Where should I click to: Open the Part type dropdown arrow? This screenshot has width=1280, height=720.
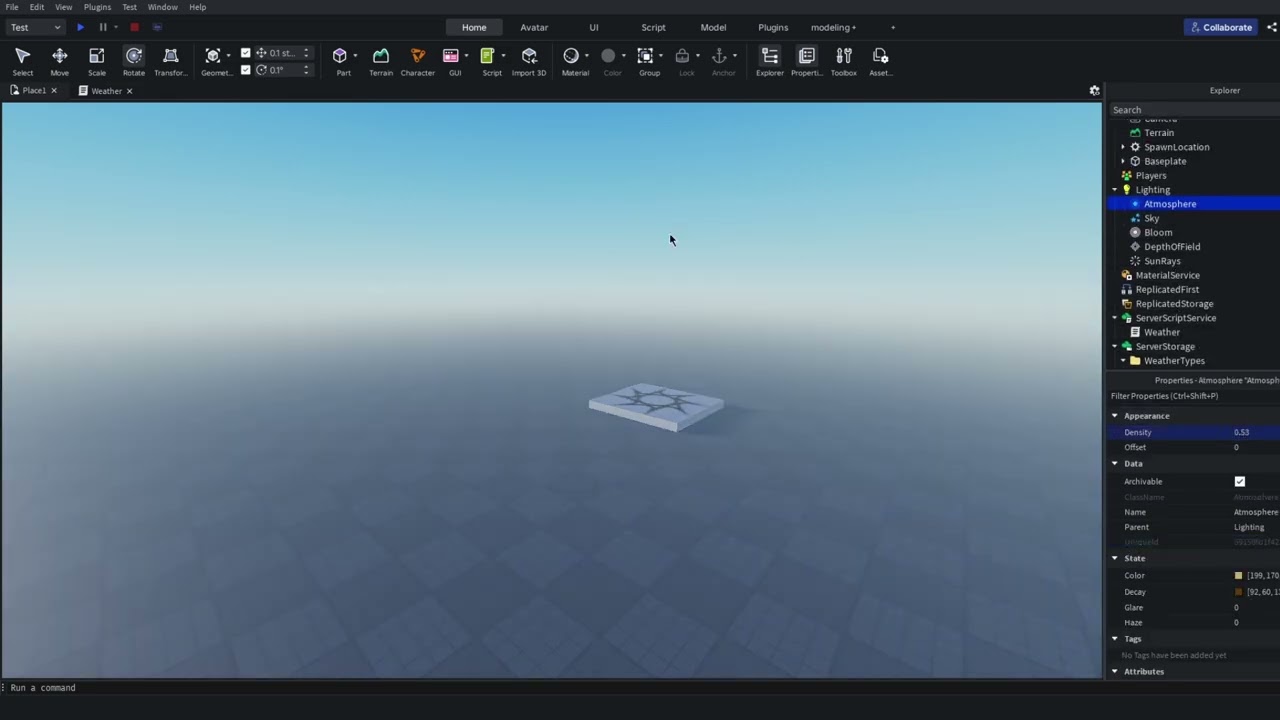click(x=355, y=56)
